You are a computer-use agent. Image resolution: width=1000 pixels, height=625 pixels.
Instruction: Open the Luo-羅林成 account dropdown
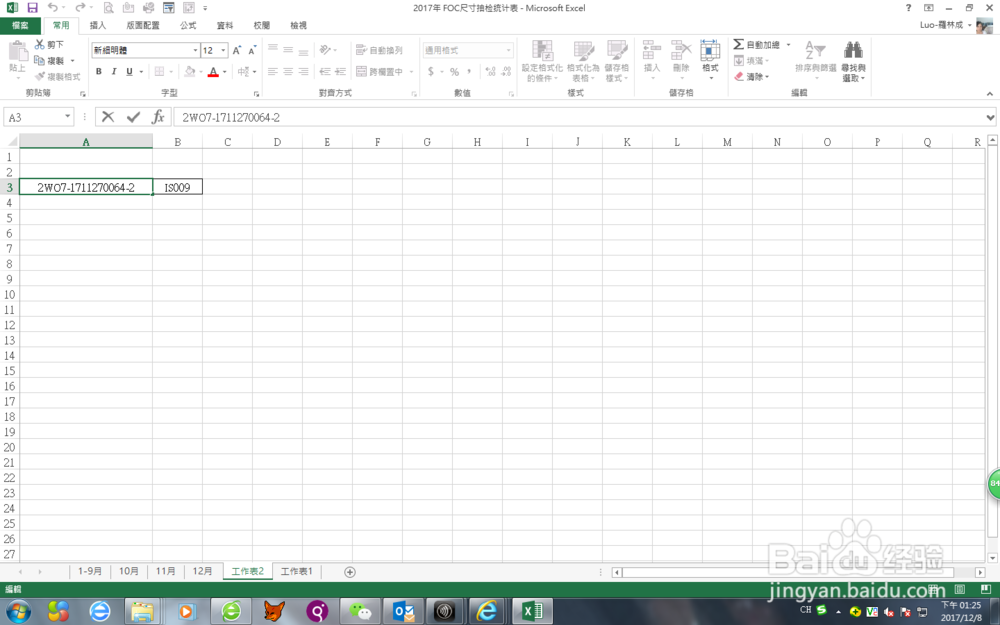[x=970, y=25]
